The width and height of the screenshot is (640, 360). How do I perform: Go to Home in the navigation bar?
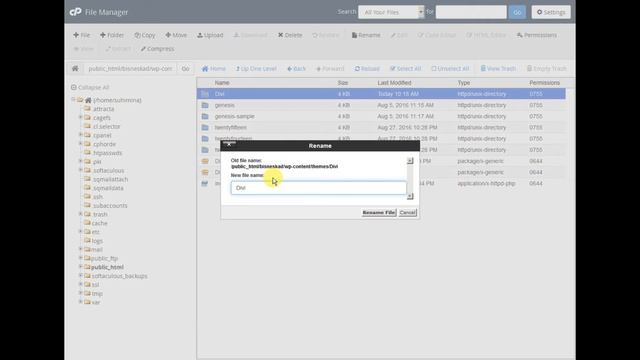pos(213,69)
